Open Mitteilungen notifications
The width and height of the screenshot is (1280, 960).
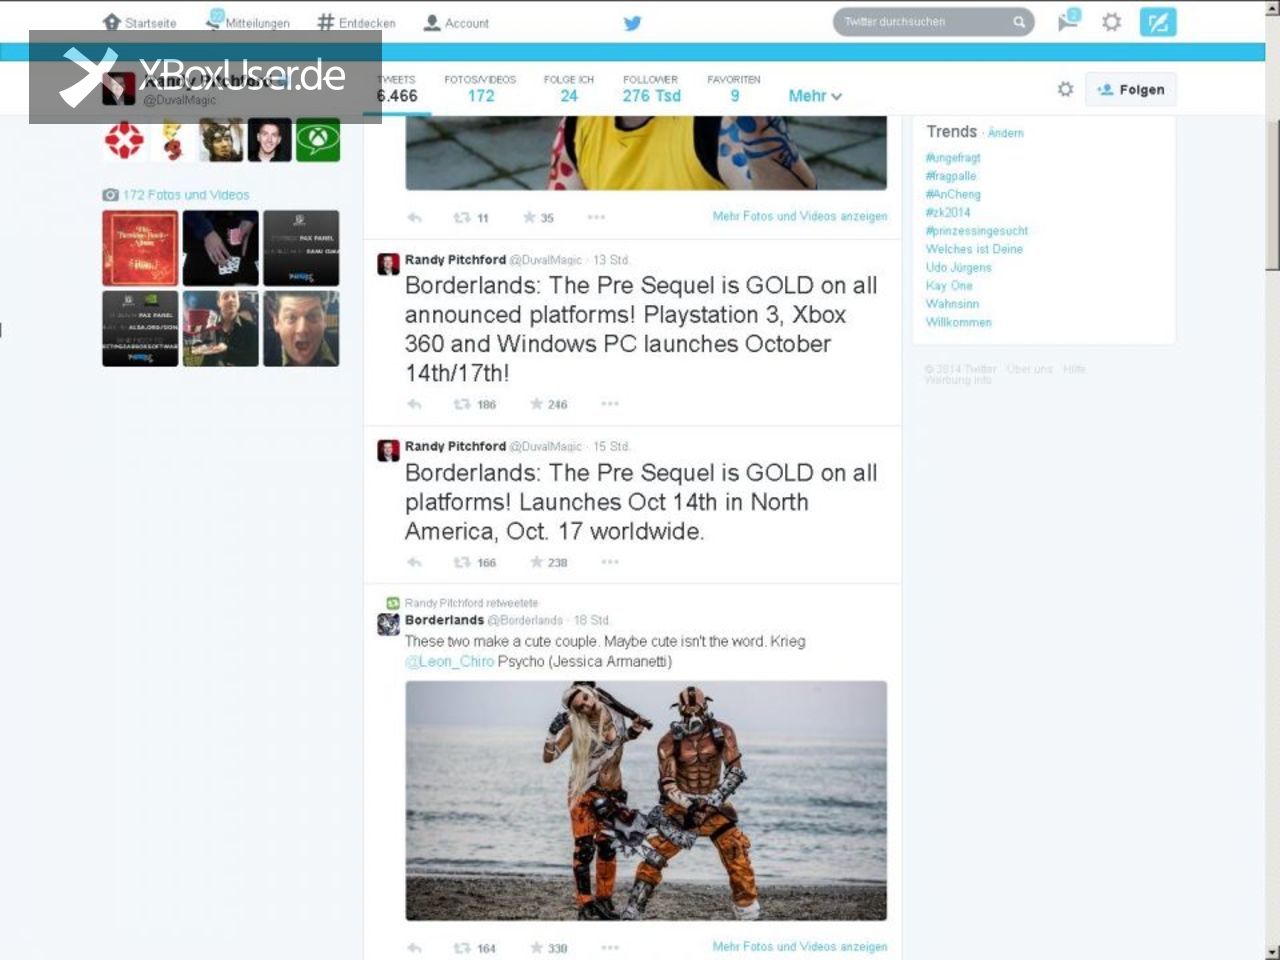click(248, 22)
